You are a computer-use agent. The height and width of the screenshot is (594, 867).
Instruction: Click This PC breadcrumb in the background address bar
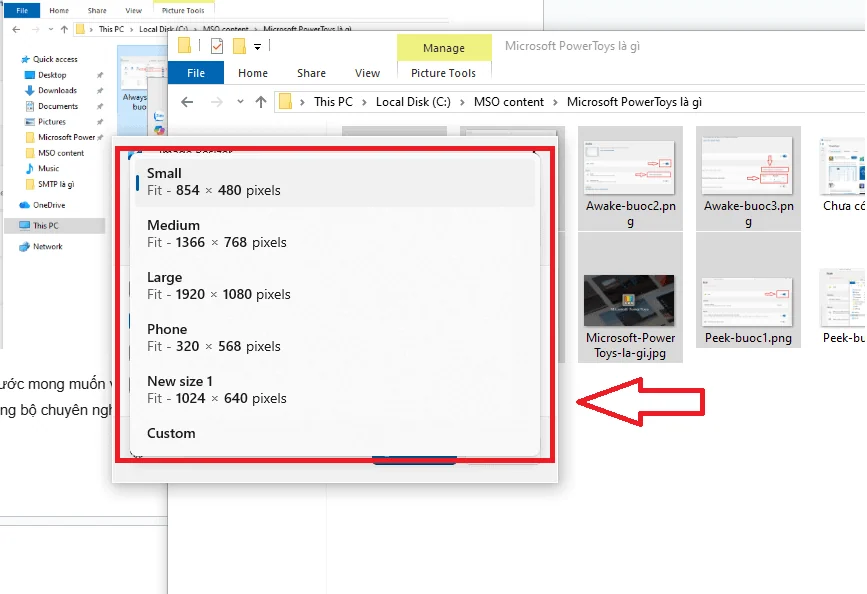tap(111, 29)
